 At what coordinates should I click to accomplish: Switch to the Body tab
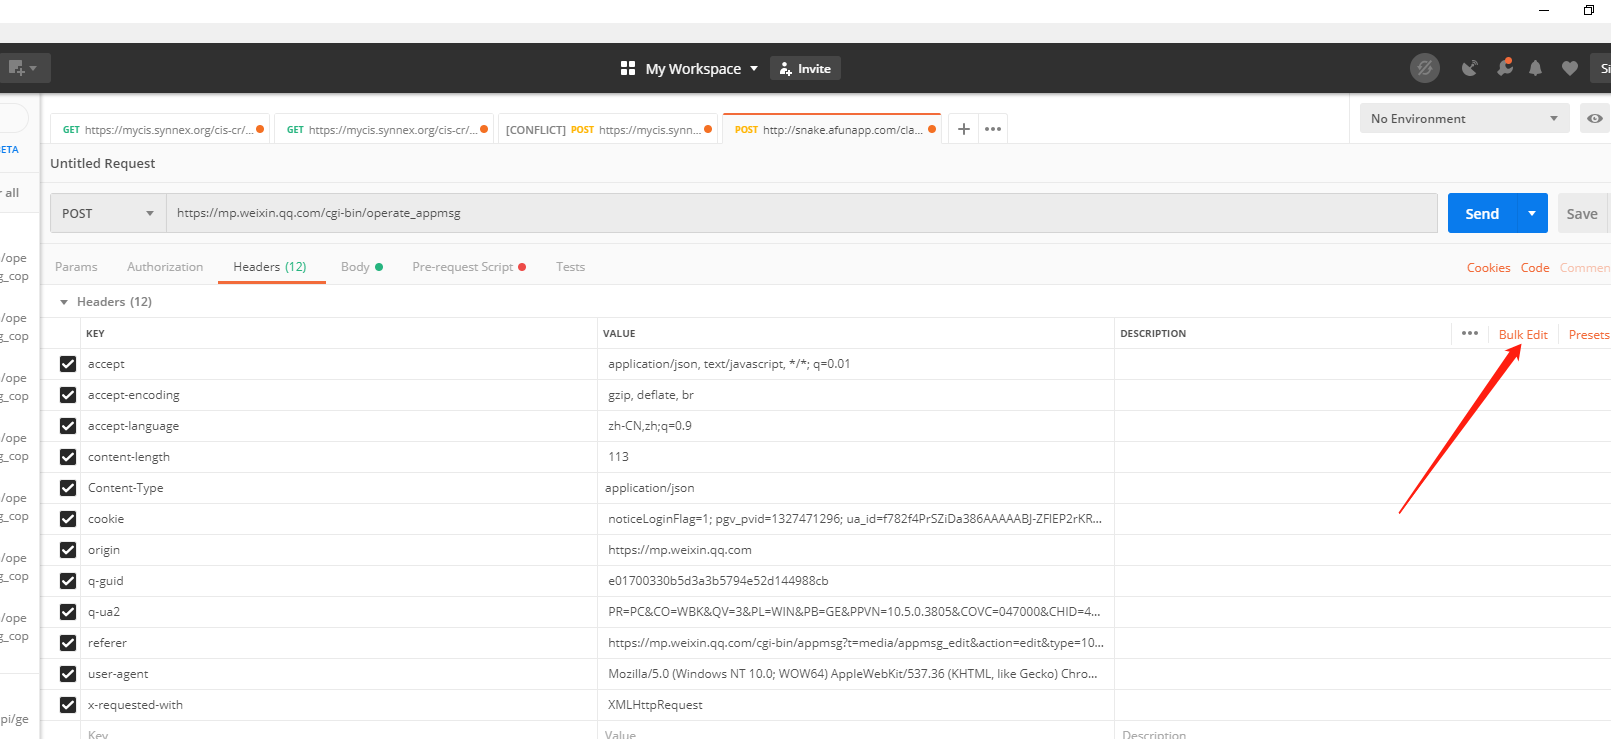click(x=361, y=267)
